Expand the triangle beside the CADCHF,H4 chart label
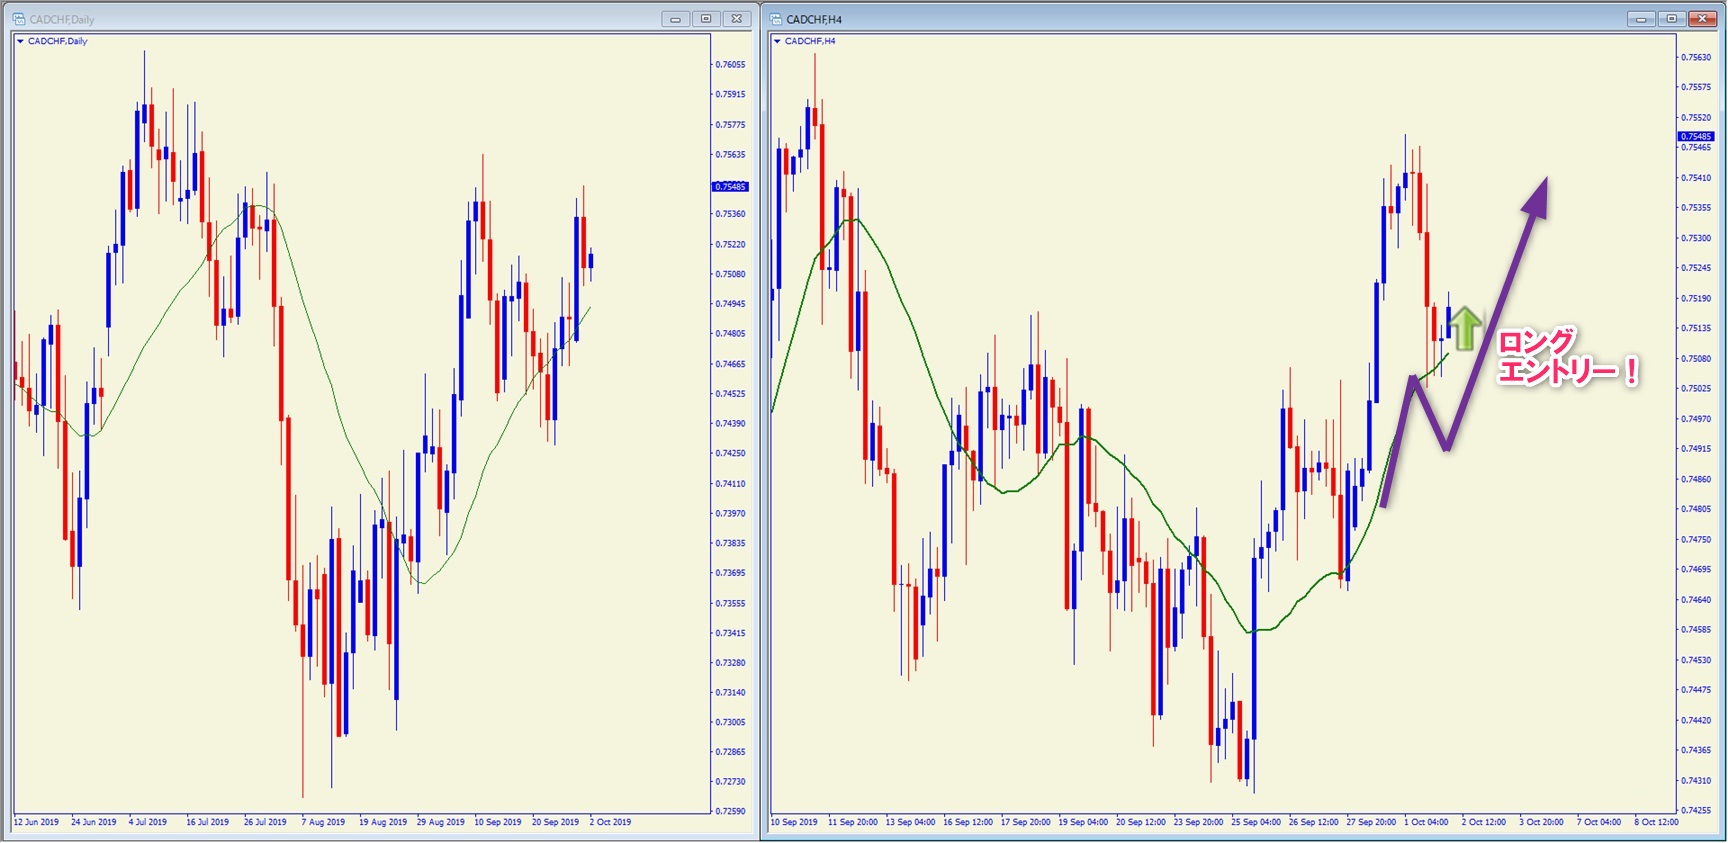This screenshot has height=843, width=1728. click(x=777, y=41)
